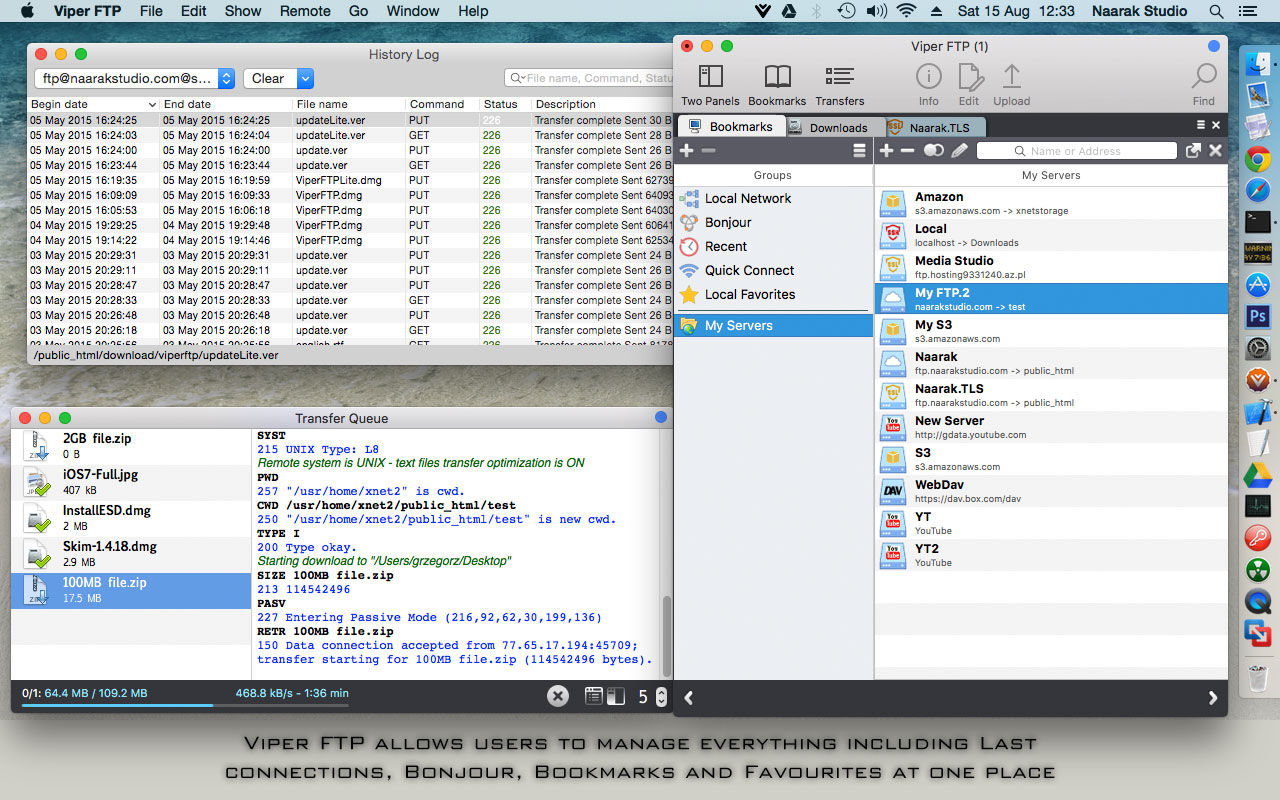Open Chrome from the Dock
Image resolution: width=1280 pixels, height=800 pixels.
tap(1258, 159)
